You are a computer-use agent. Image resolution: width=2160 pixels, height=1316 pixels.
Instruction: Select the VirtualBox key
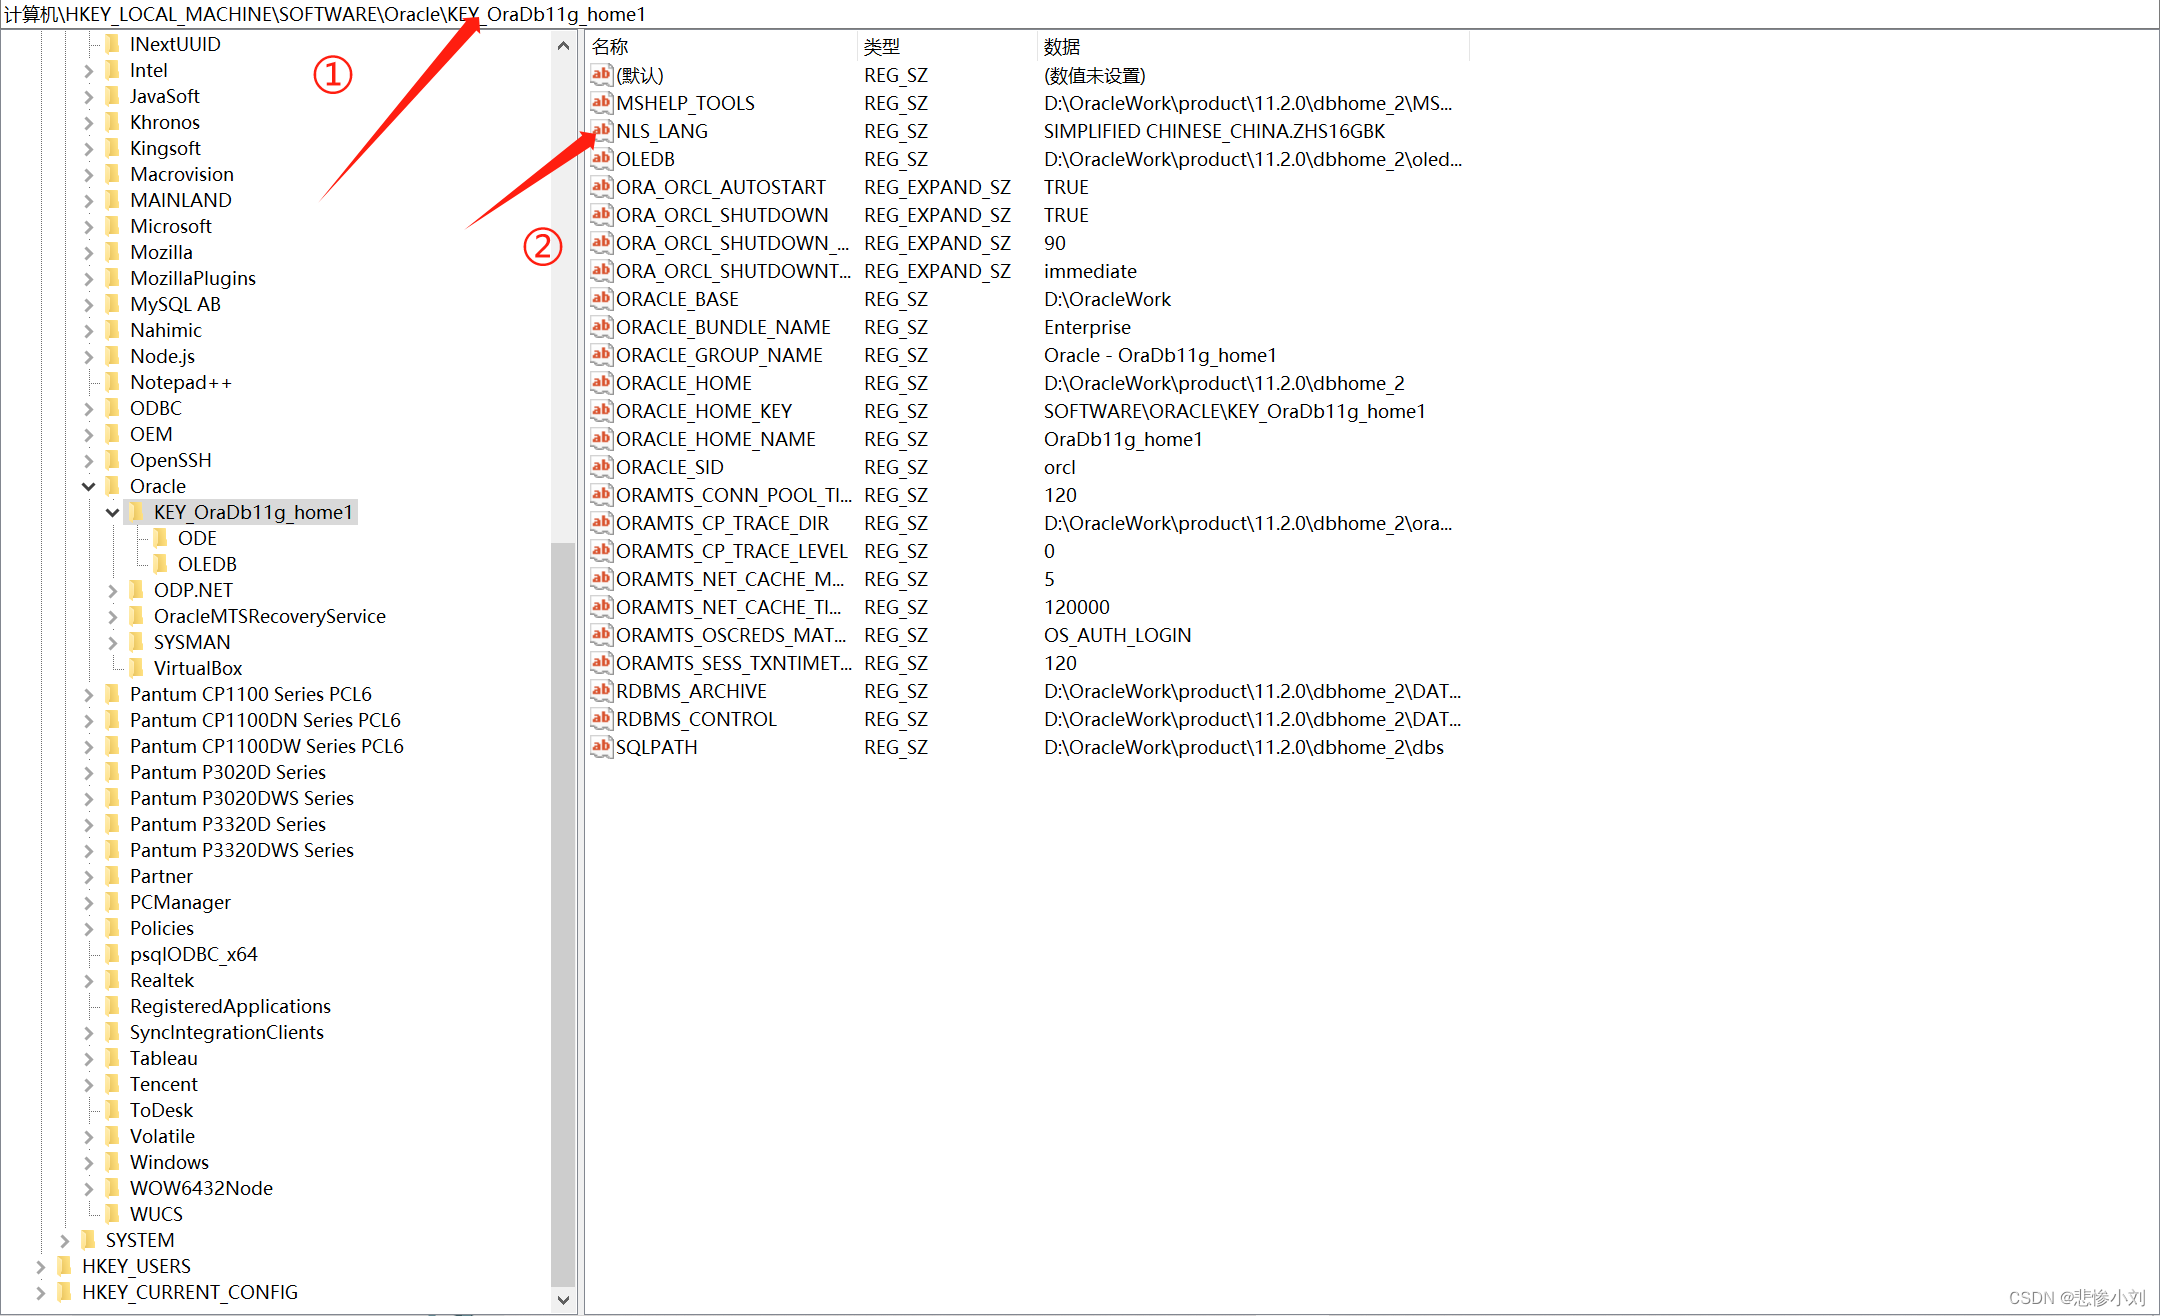197,668
